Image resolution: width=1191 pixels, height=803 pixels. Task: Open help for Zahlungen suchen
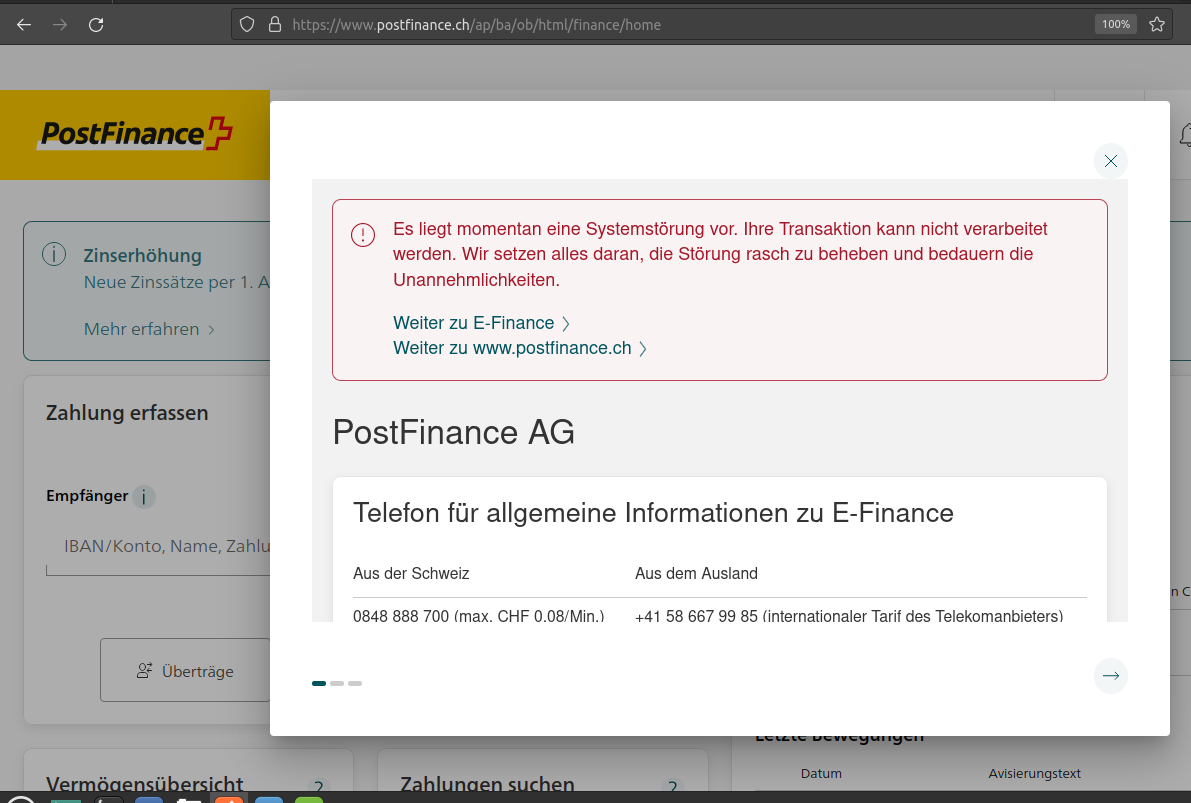[x=672, y=787]
